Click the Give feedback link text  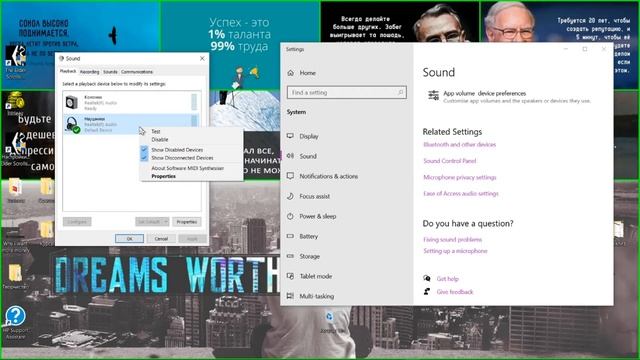tap(455, 292)
